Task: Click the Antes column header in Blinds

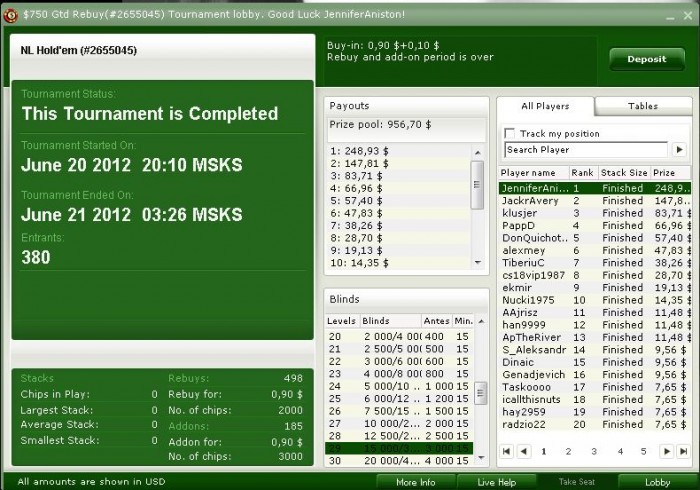Action: coord(437,321)
